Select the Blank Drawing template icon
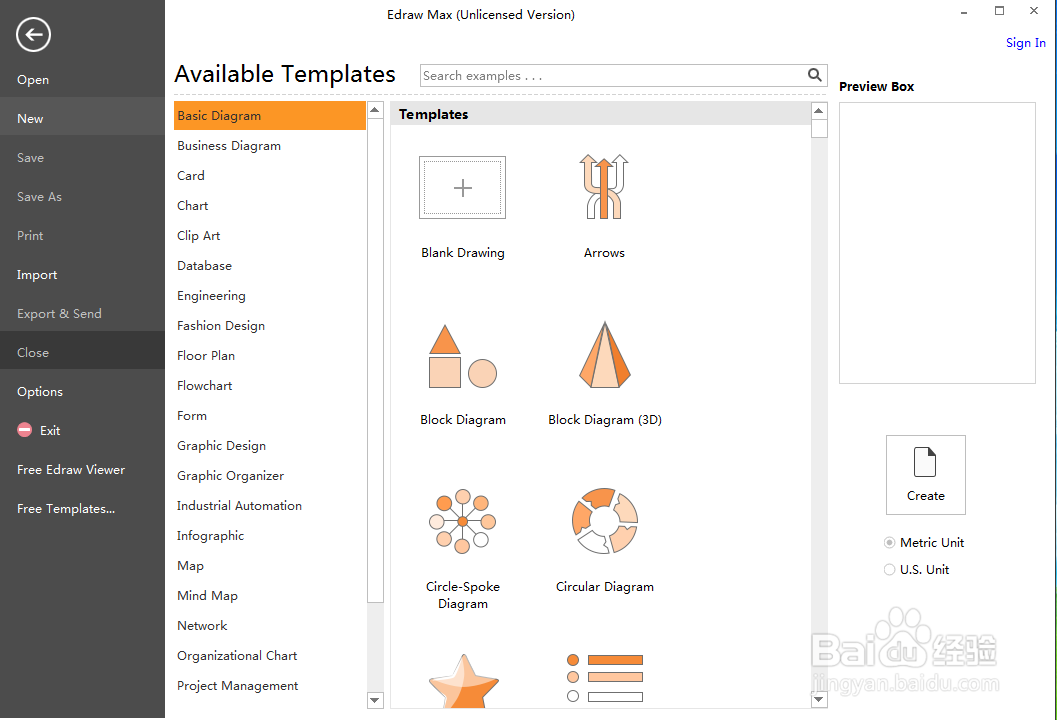1057x720 pixels. pos(462,187)
